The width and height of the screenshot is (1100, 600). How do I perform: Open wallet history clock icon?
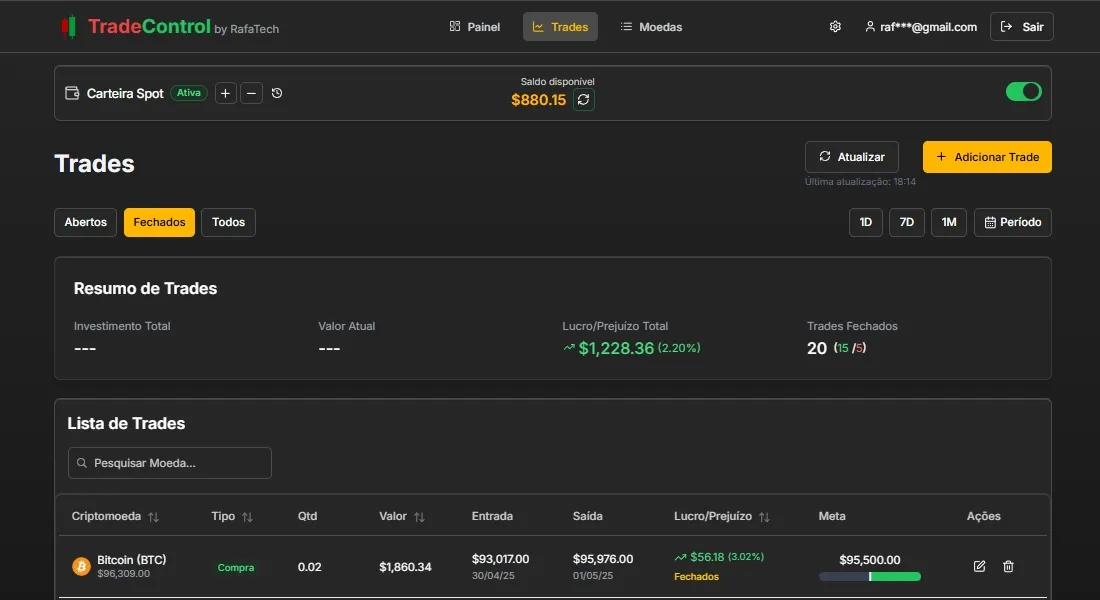pos(277,93)
